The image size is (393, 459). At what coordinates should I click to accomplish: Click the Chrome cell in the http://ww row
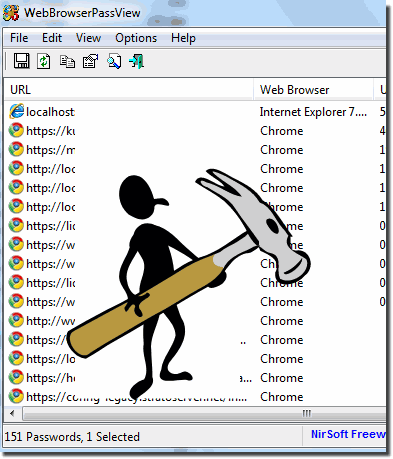(282, 321)
